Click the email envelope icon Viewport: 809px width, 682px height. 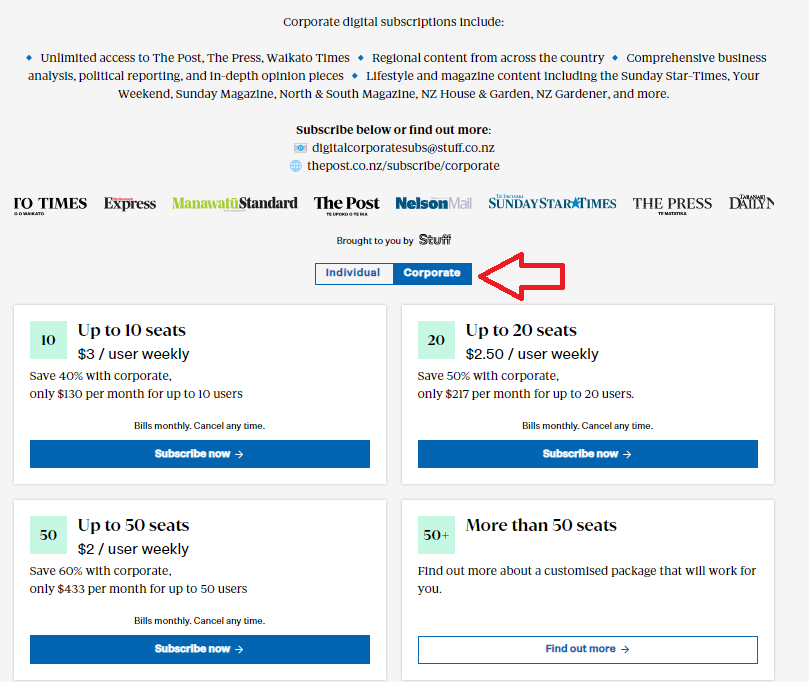click(300, 148)
